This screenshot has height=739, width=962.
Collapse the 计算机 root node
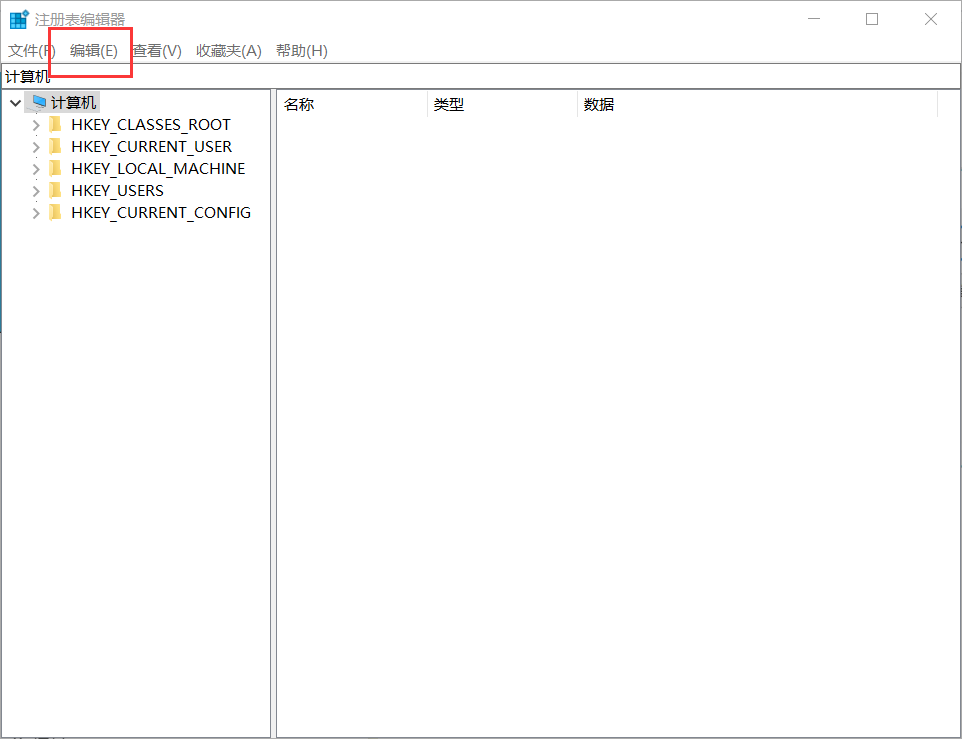(14, 101)
